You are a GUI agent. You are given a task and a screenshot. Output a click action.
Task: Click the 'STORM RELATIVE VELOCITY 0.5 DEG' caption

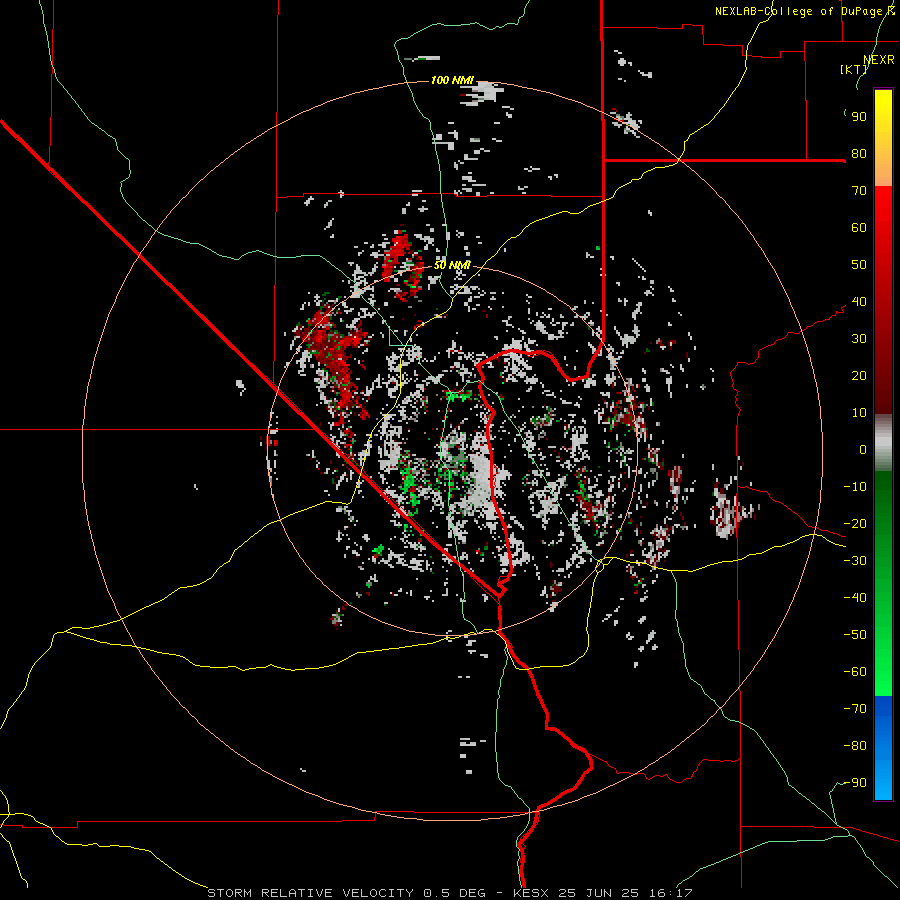tap(346, 893)
